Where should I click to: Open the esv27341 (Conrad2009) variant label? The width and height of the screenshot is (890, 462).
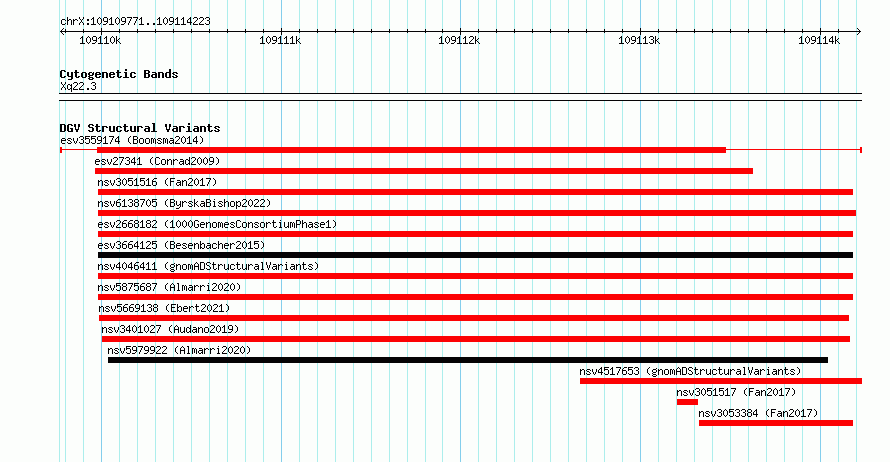157,161
